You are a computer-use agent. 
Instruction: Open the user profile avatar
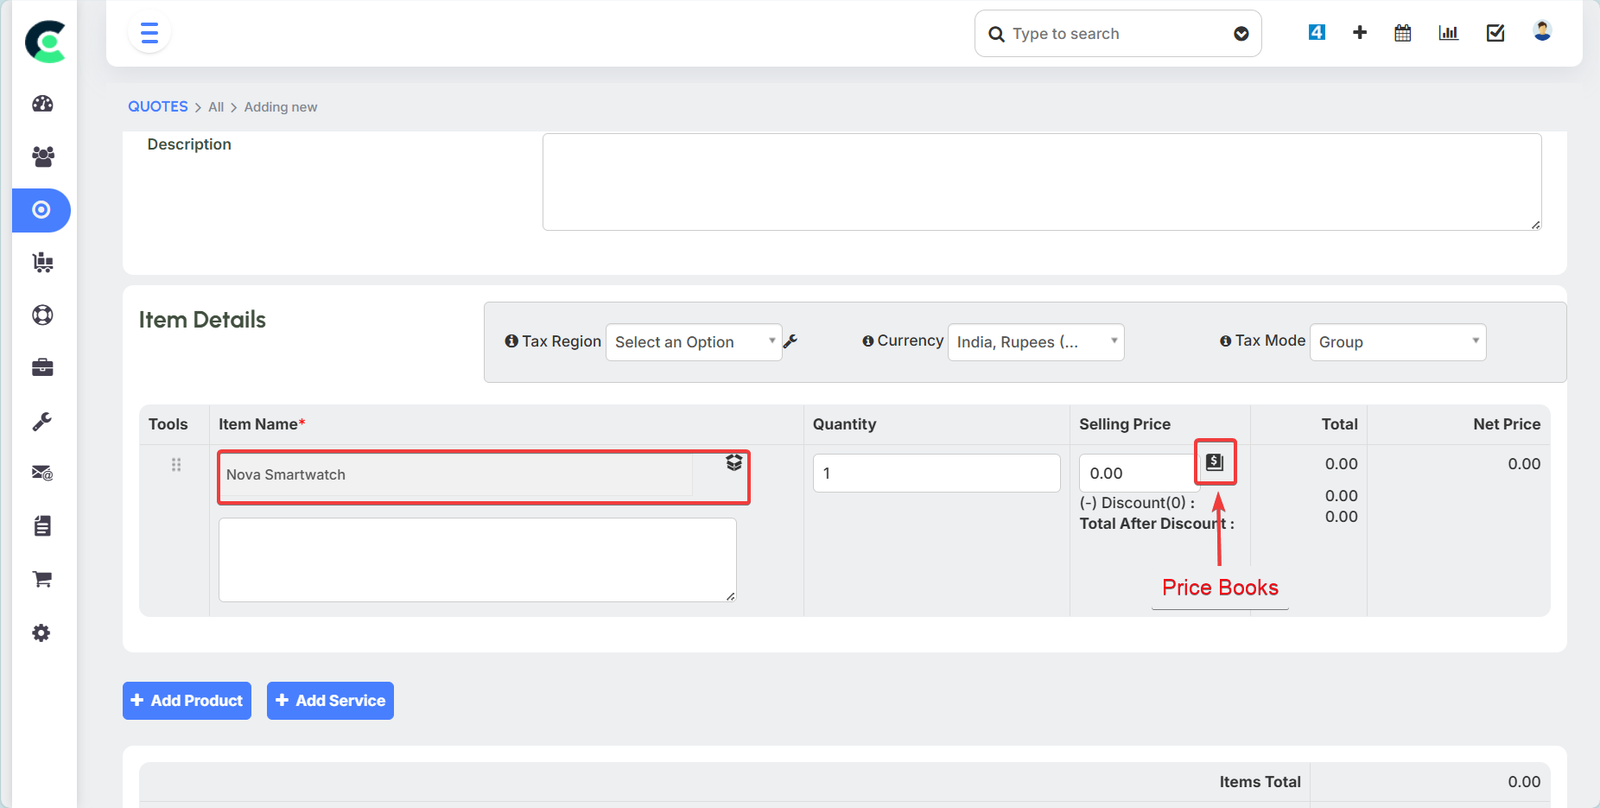click(1542, 32)
